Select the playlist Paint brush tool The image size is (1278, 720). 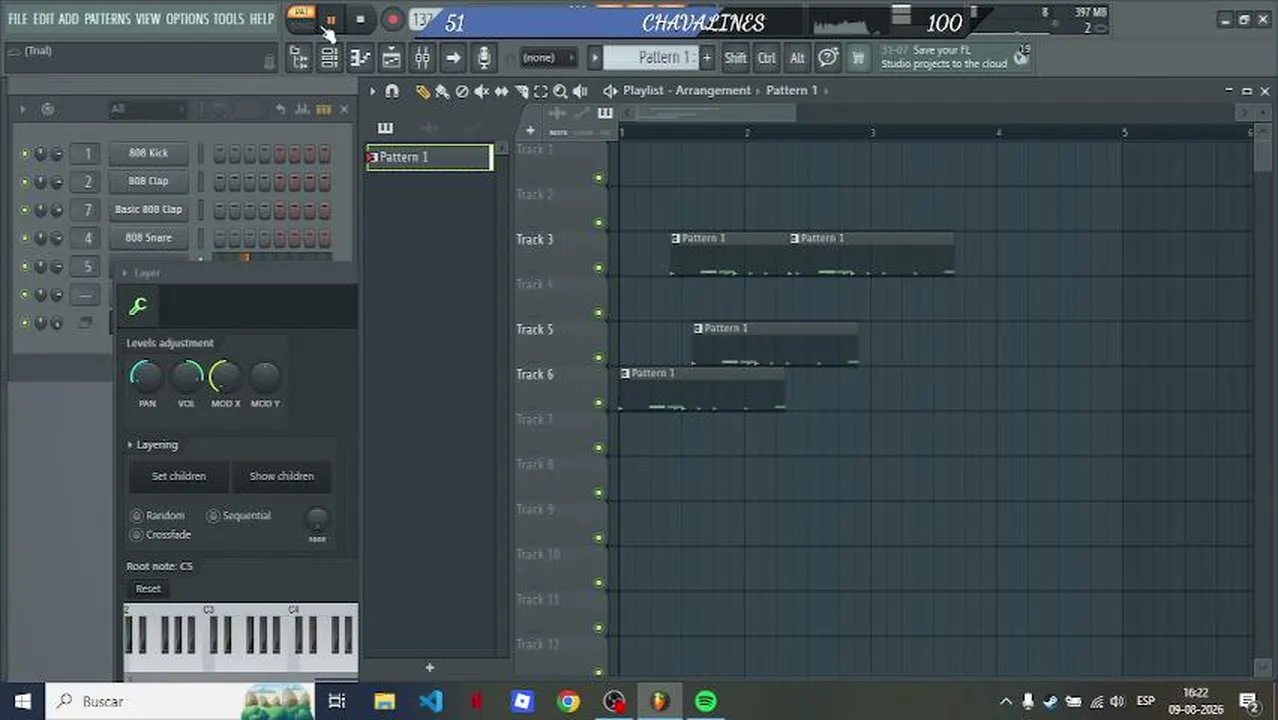click(x=442, y=91)
